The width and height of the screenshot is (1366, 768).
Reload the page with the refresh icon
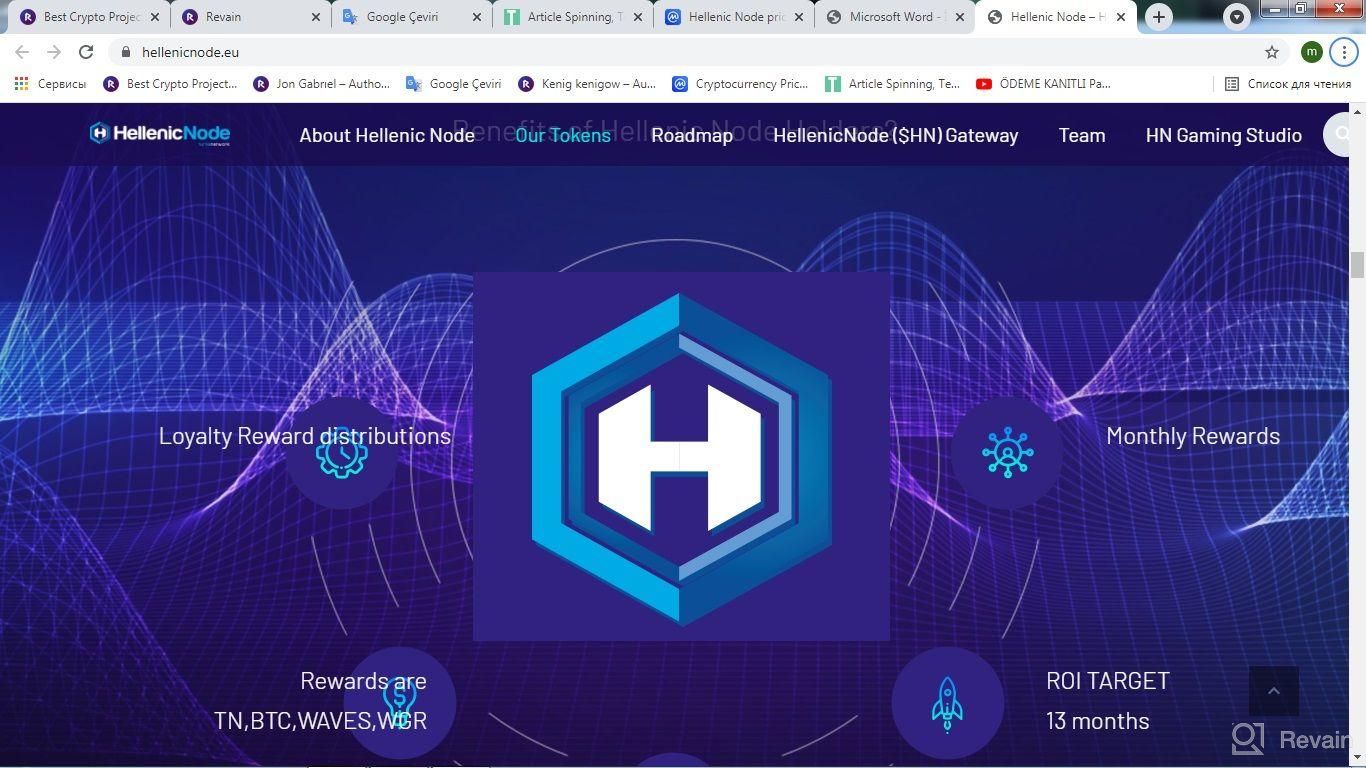[x=86, y=52]
